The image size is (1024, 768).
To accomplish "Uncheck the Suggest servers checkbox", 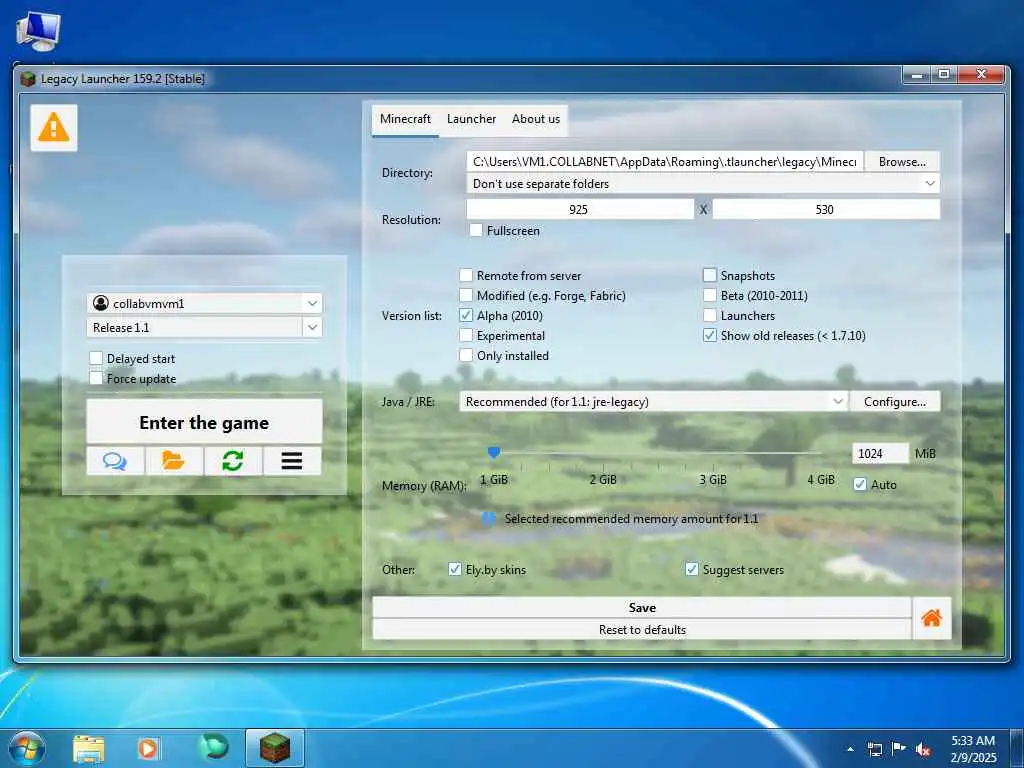I will [692, 569].
